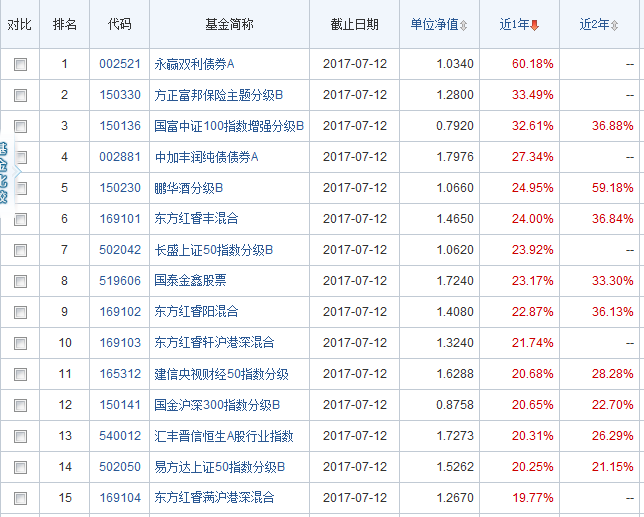This screenshot has width=644, height=517.
Task: Enable compare for 易方达上证50指数分级B
Action: tap(21, 468)
